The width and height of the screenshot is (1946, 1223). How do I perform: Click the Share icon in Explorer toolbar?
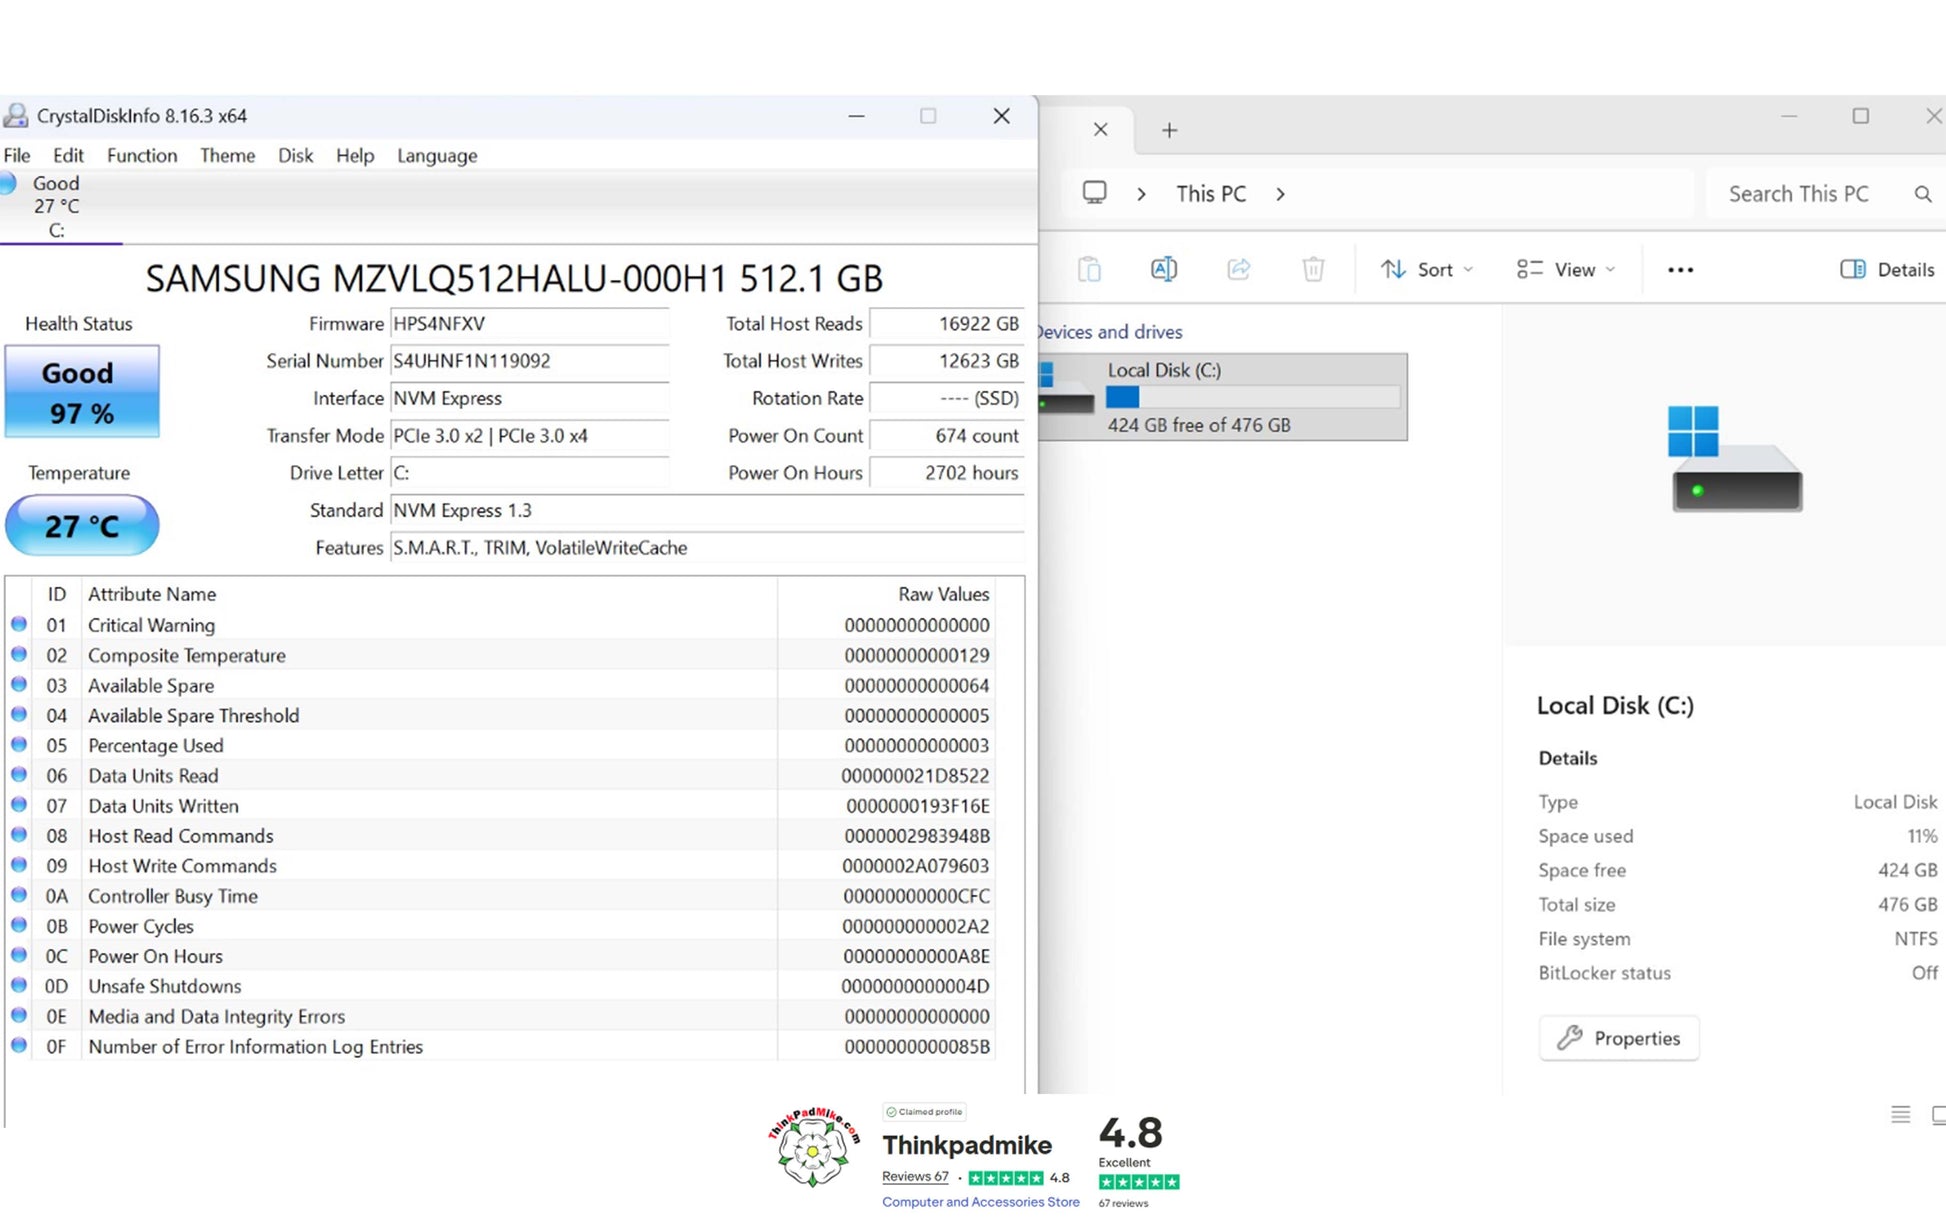tap(1238, 269)
